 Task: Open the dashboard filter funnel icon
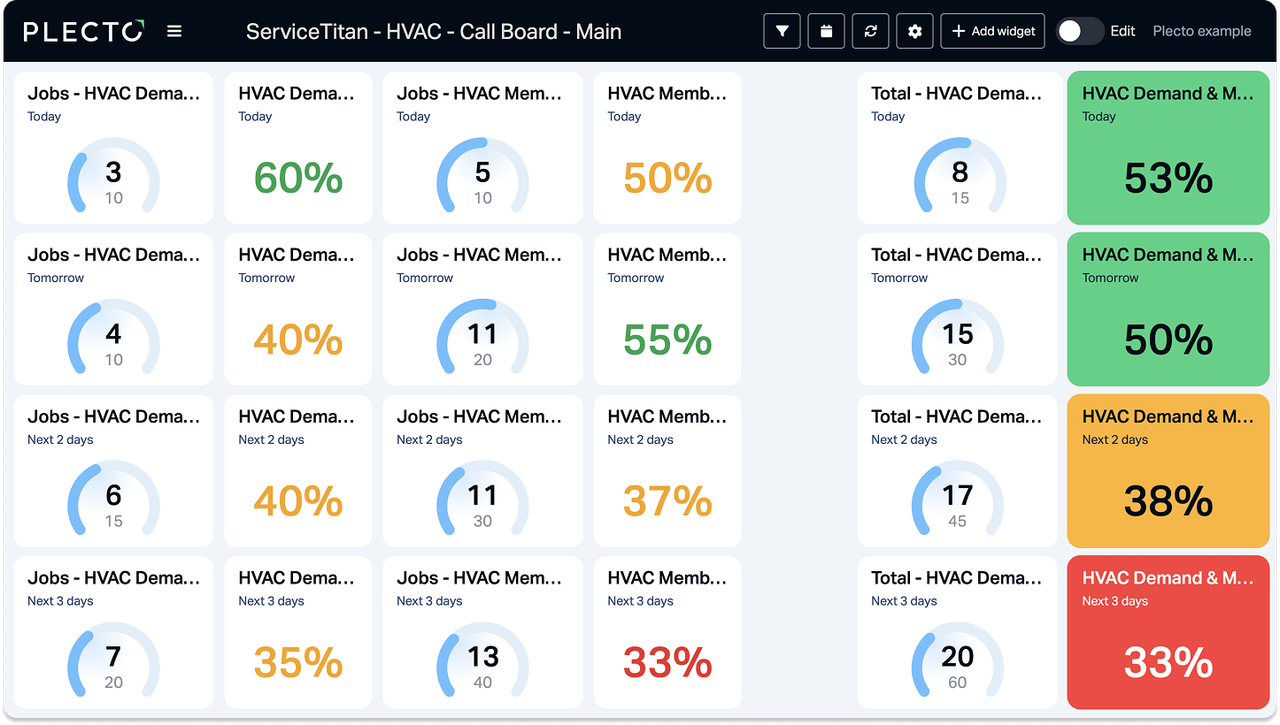coord(782,31)
